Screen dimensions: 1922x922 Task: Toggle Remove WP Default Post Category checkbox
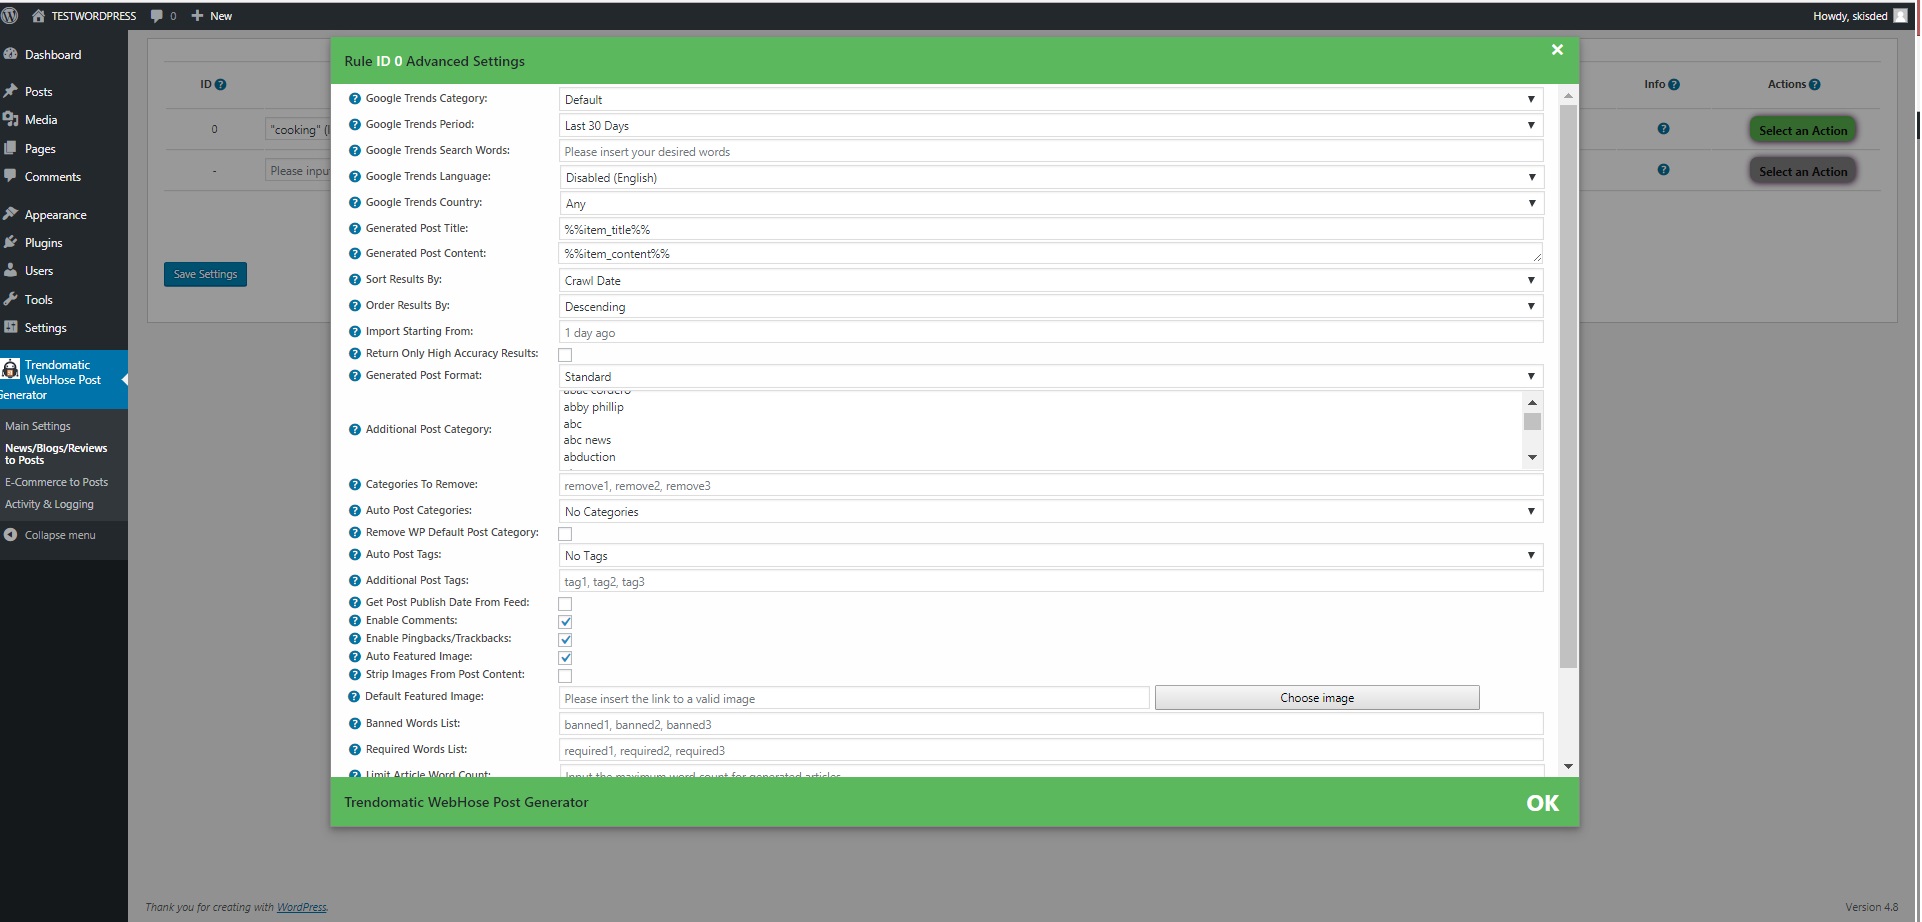click(x=565, y=534)
